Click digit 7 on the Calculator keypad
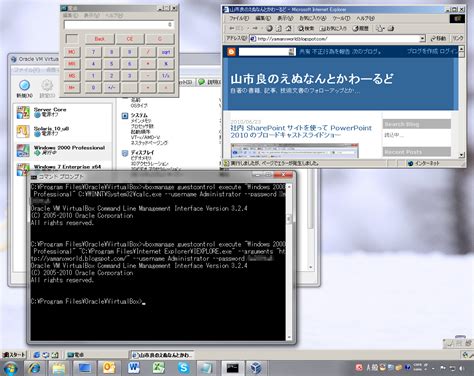The image size is (474, 376). point(93,52)
